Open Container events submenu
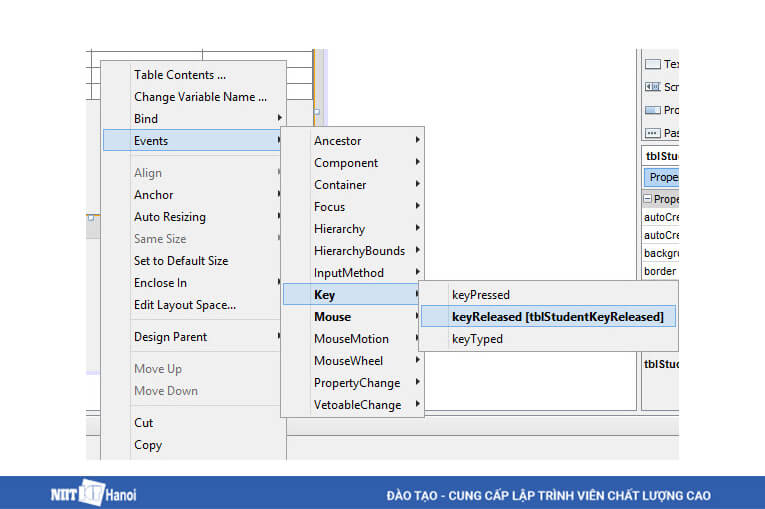 click(352, 184)
